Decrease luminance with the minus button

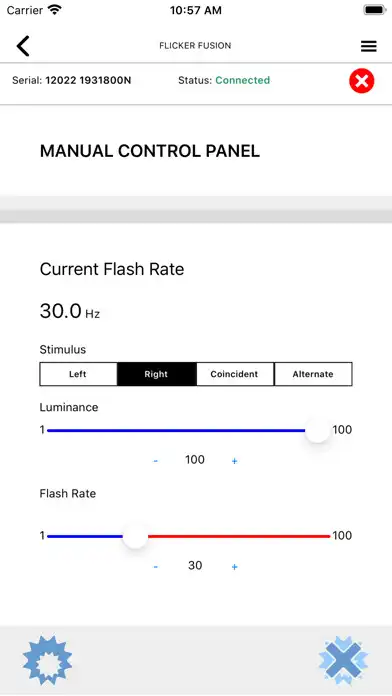click(155, 461)
